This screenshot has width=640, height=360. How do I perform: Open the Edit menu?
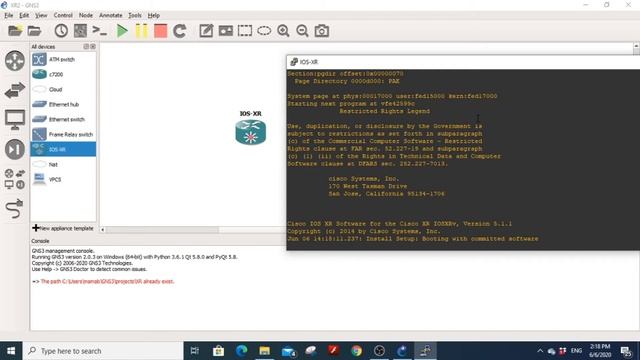pyautogui.click(x=24, y=16)
